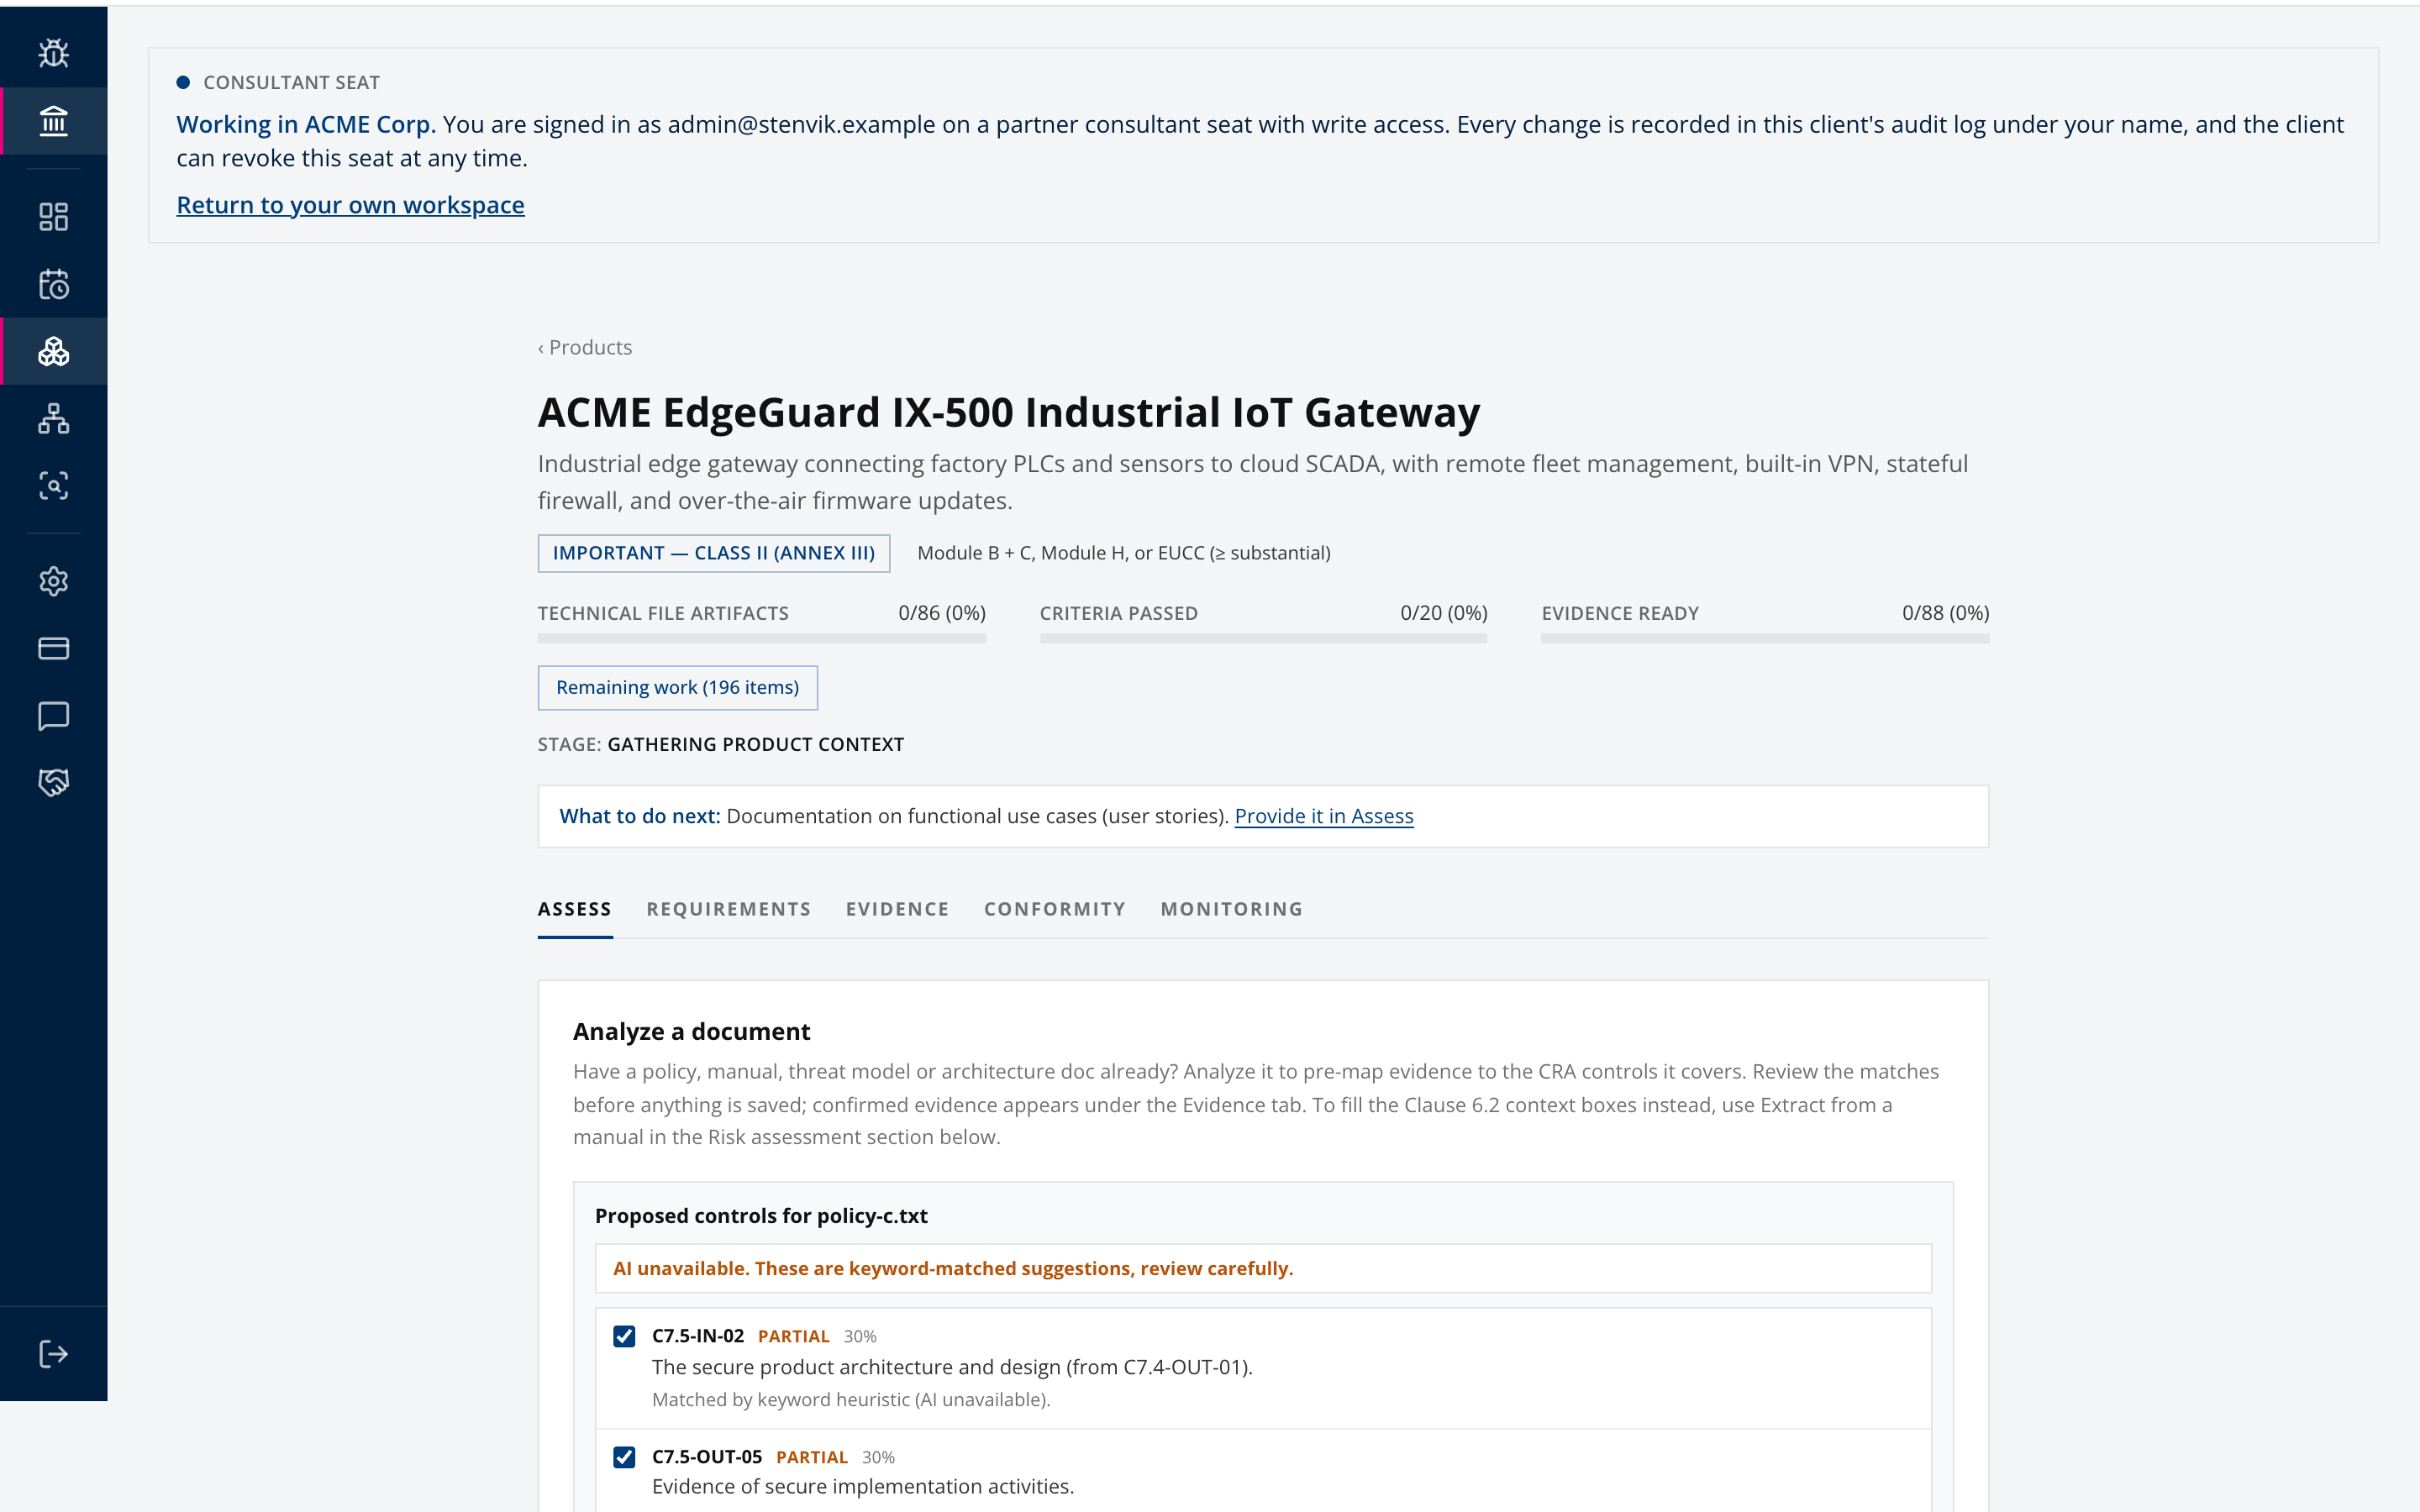Uncheck the C7.5-IN-02 control checkbox

click(x=624, y=1336)
